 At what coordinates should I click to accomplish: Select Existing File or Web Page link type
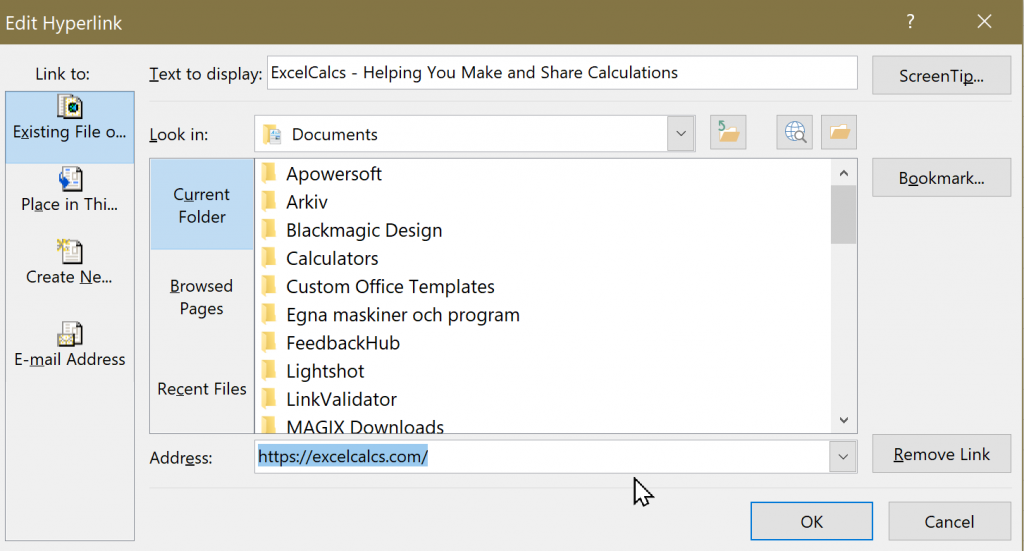(x=70, y=127)
